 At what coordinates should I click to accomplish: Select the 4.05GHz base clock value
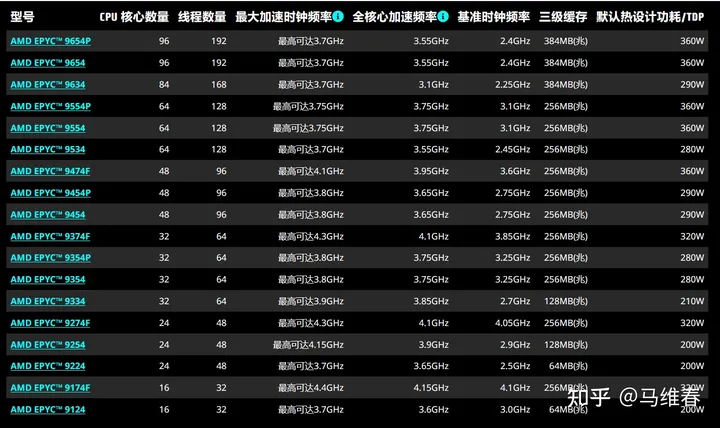click(512, 323)
